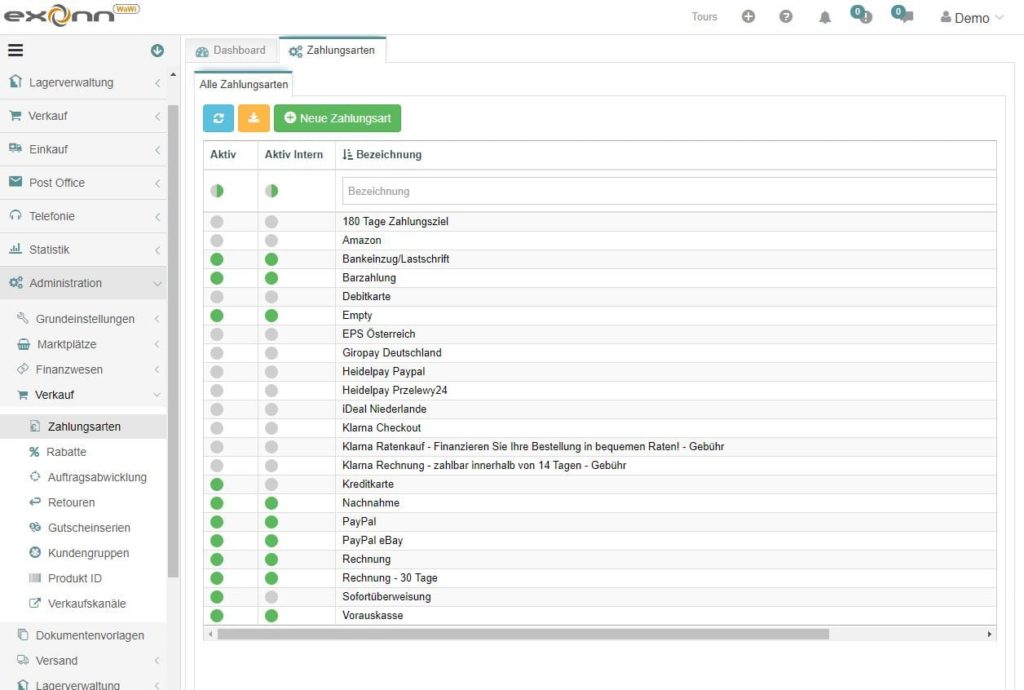1024x690 pixels.
Task: Toggle Aktiv Intern for Kreditkarte
Action: (272, 484)
